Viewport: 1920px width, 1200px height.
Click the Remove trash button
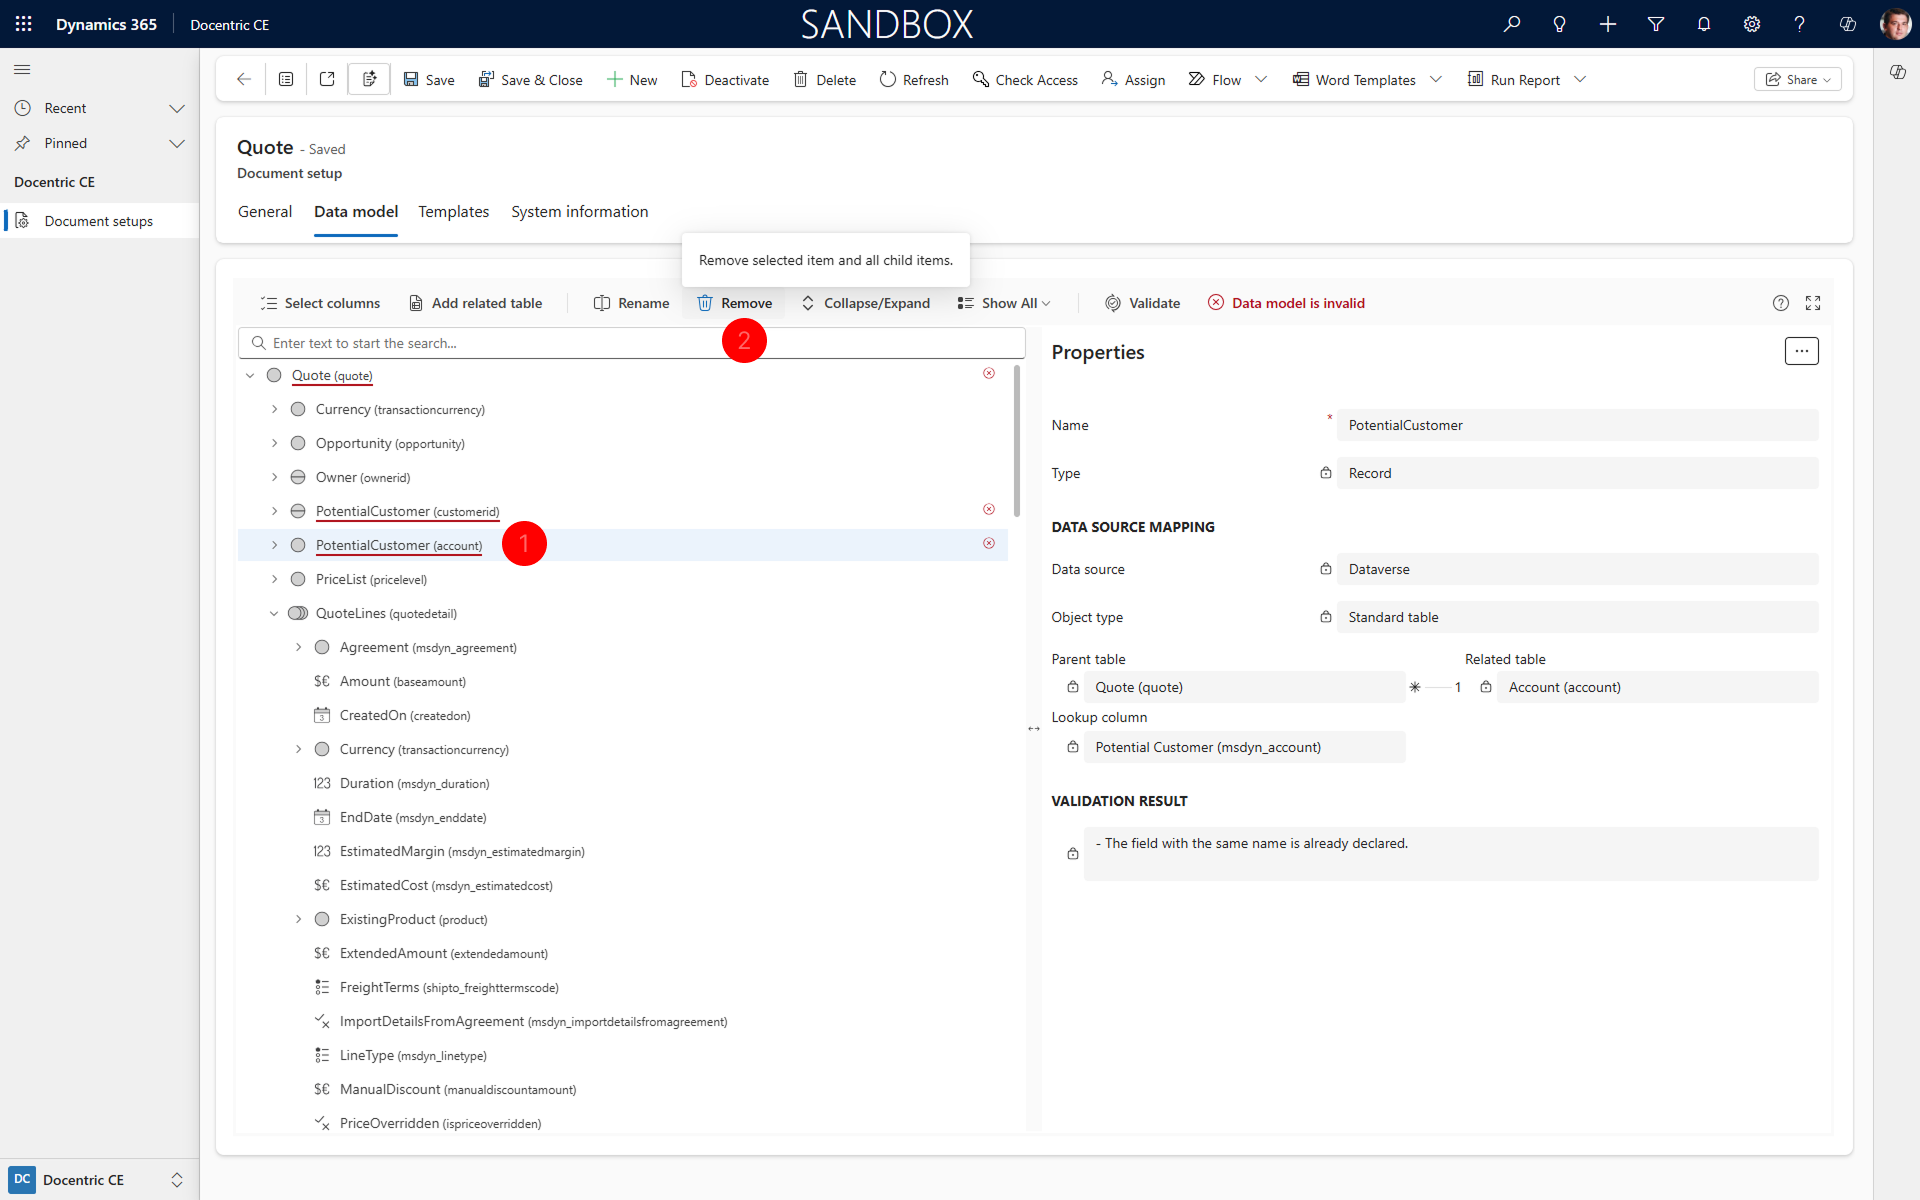pyautogui.click(x=735, y=303)
